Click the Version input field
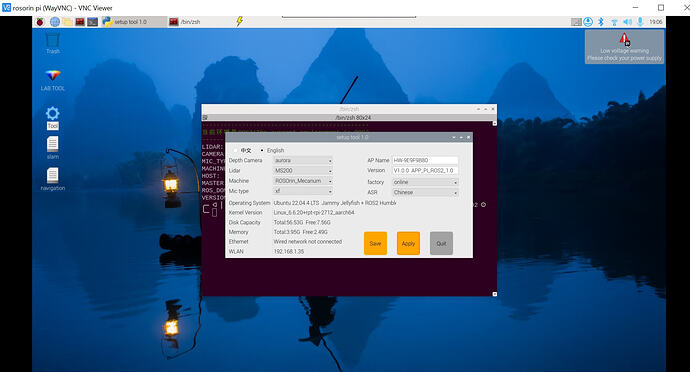 tap(425, 170)
